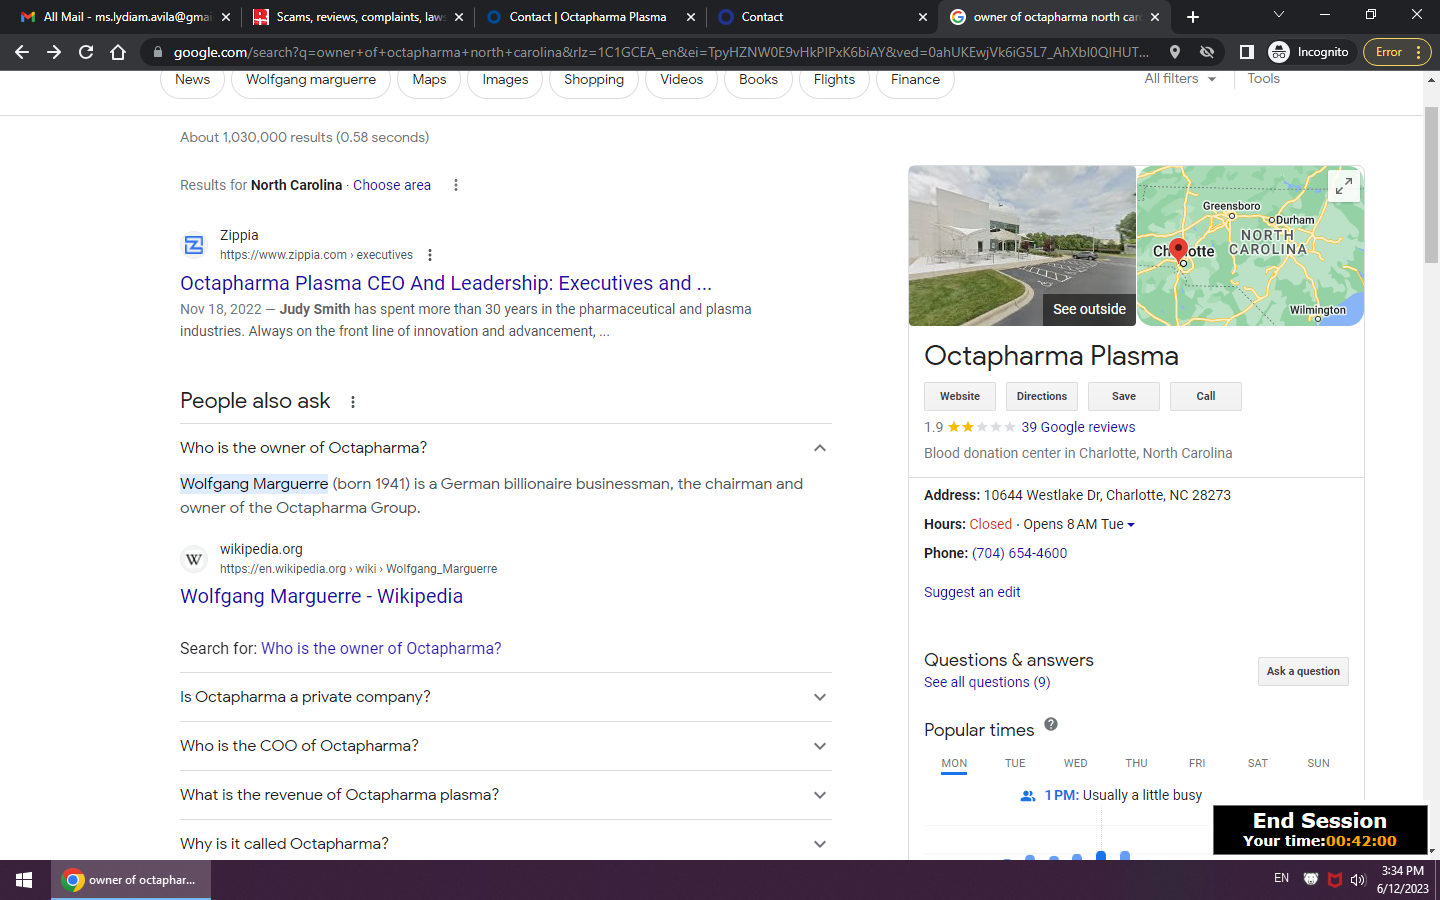Viewport: 1440px width, 900px height.
Task: Open the tab search dropdown
Action: (x=1278, y=15)
